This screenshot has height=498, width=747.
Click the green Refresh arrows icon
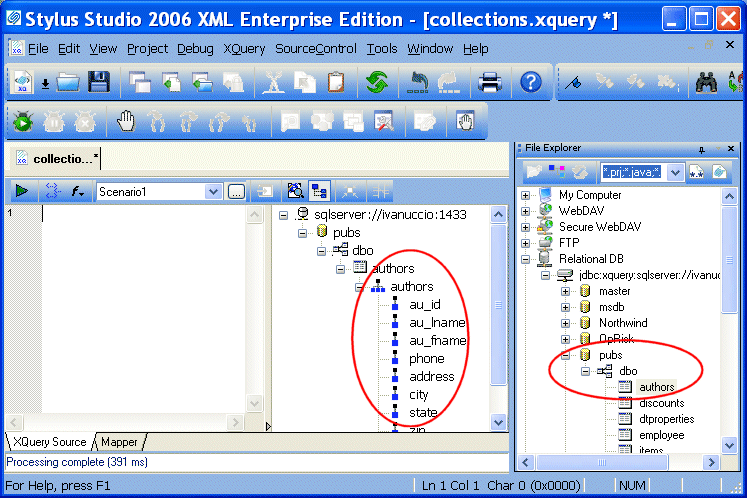(x=377, y=82)
